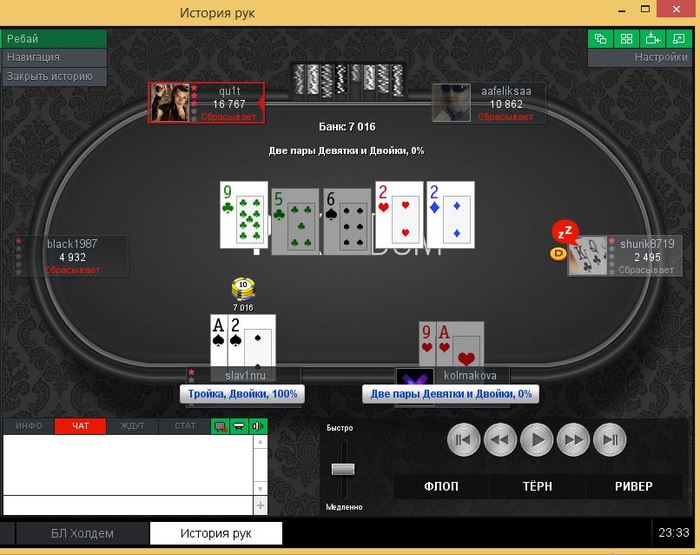Click the dock table icon
Screen dimensions: 700x555
point(652,39)
